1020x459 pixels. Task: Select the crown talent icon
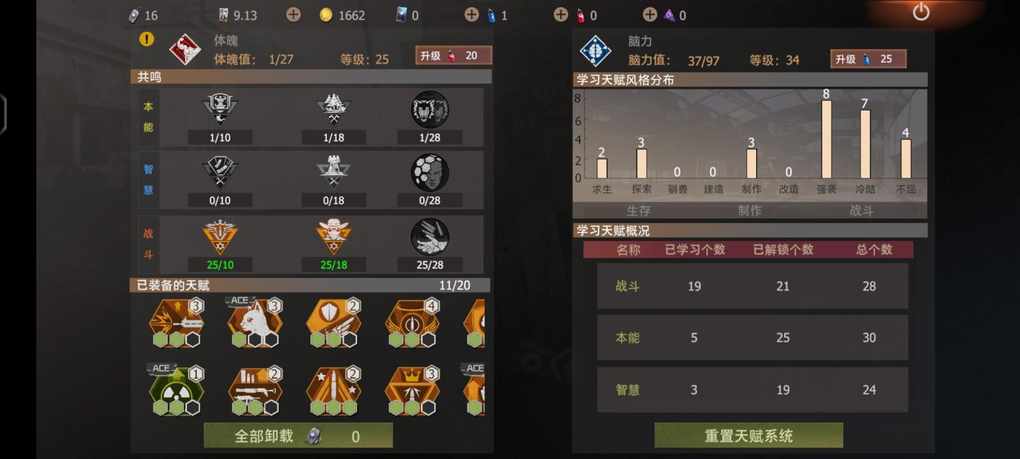click(x=412, y=389)
